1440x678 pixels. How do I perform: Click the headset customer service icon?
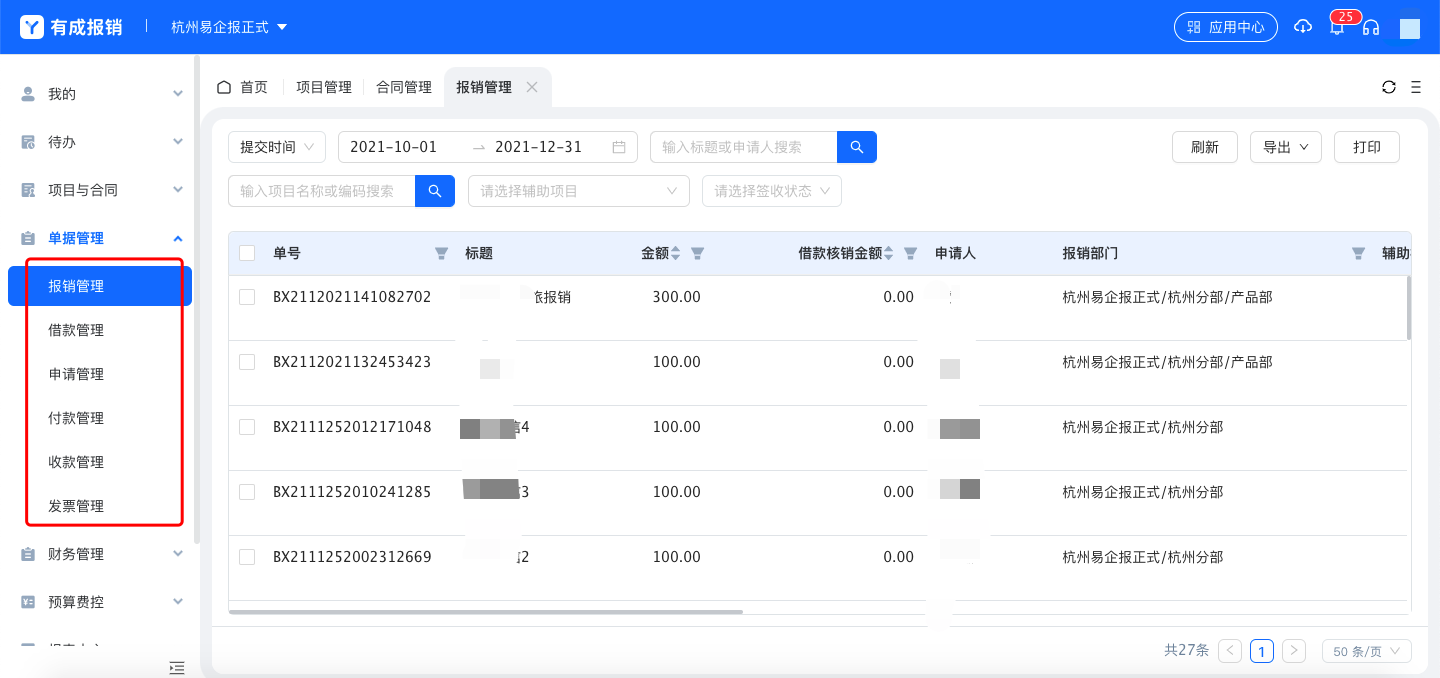pos(1371,27)
